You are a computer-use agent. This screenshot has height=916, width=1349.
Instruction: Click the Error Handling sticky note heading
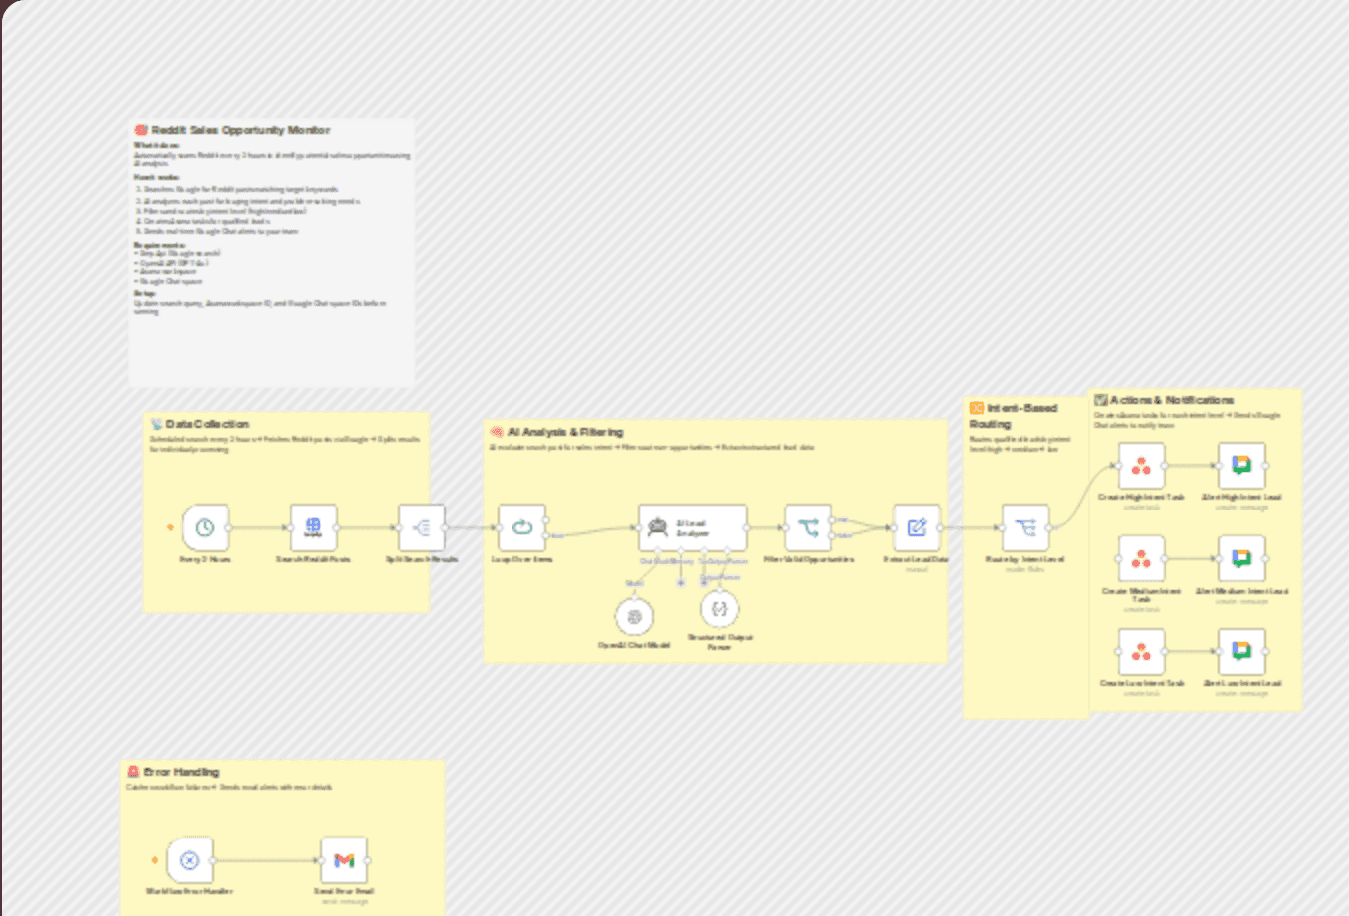tap(181, 772)
